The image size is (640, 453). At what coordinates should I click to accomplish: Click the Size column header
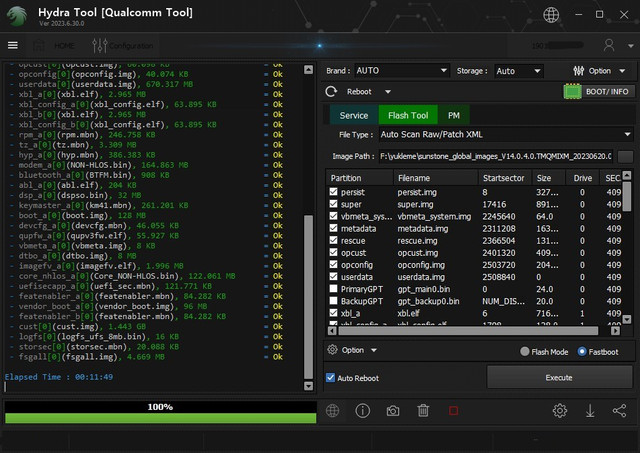point(549,178)
